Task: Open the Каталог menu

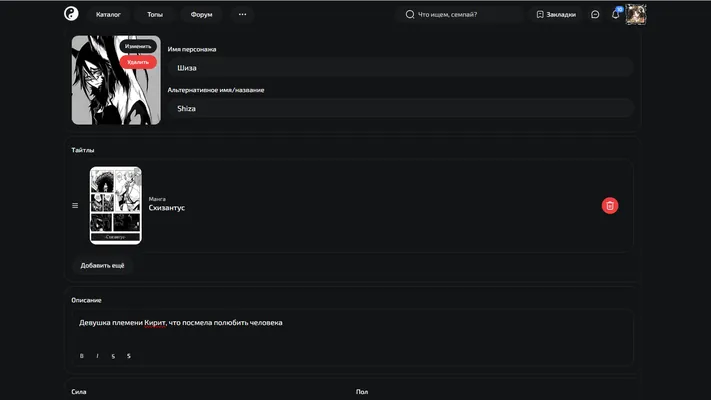Action: (108, 15)
